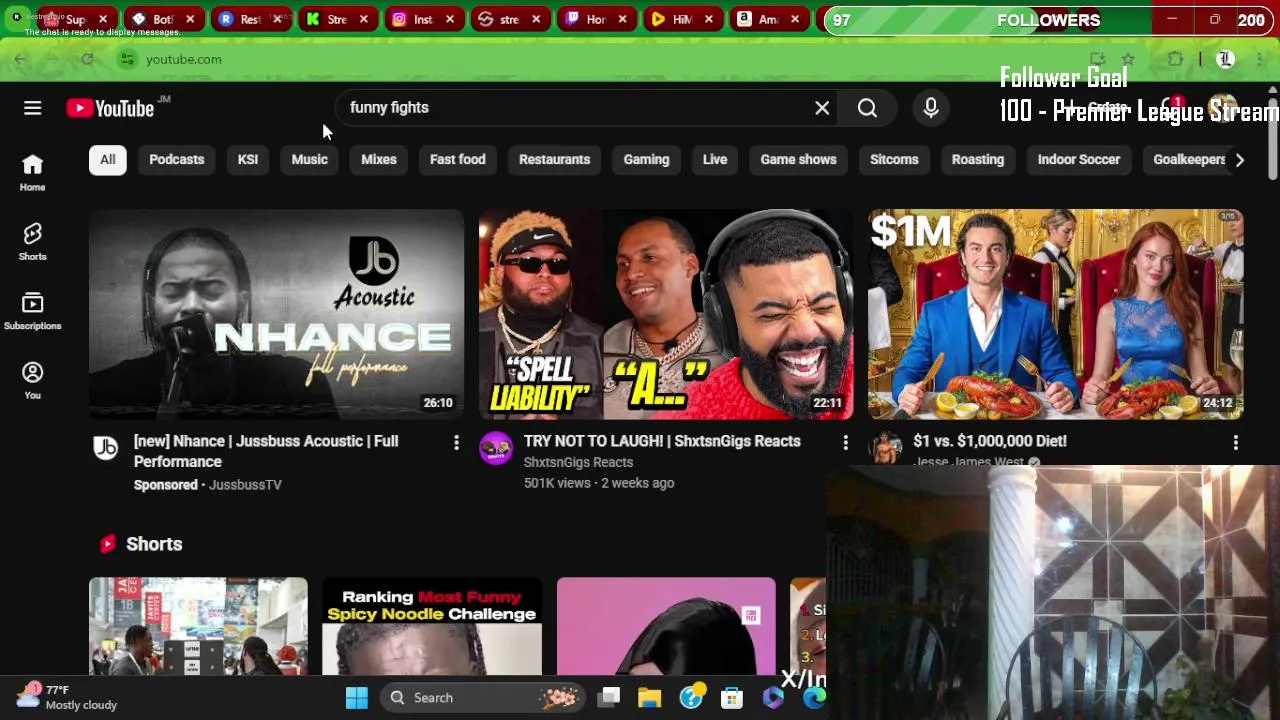Open Task View on the taskbar
This screenshot has height=720, width=1280.
[609, 698]
